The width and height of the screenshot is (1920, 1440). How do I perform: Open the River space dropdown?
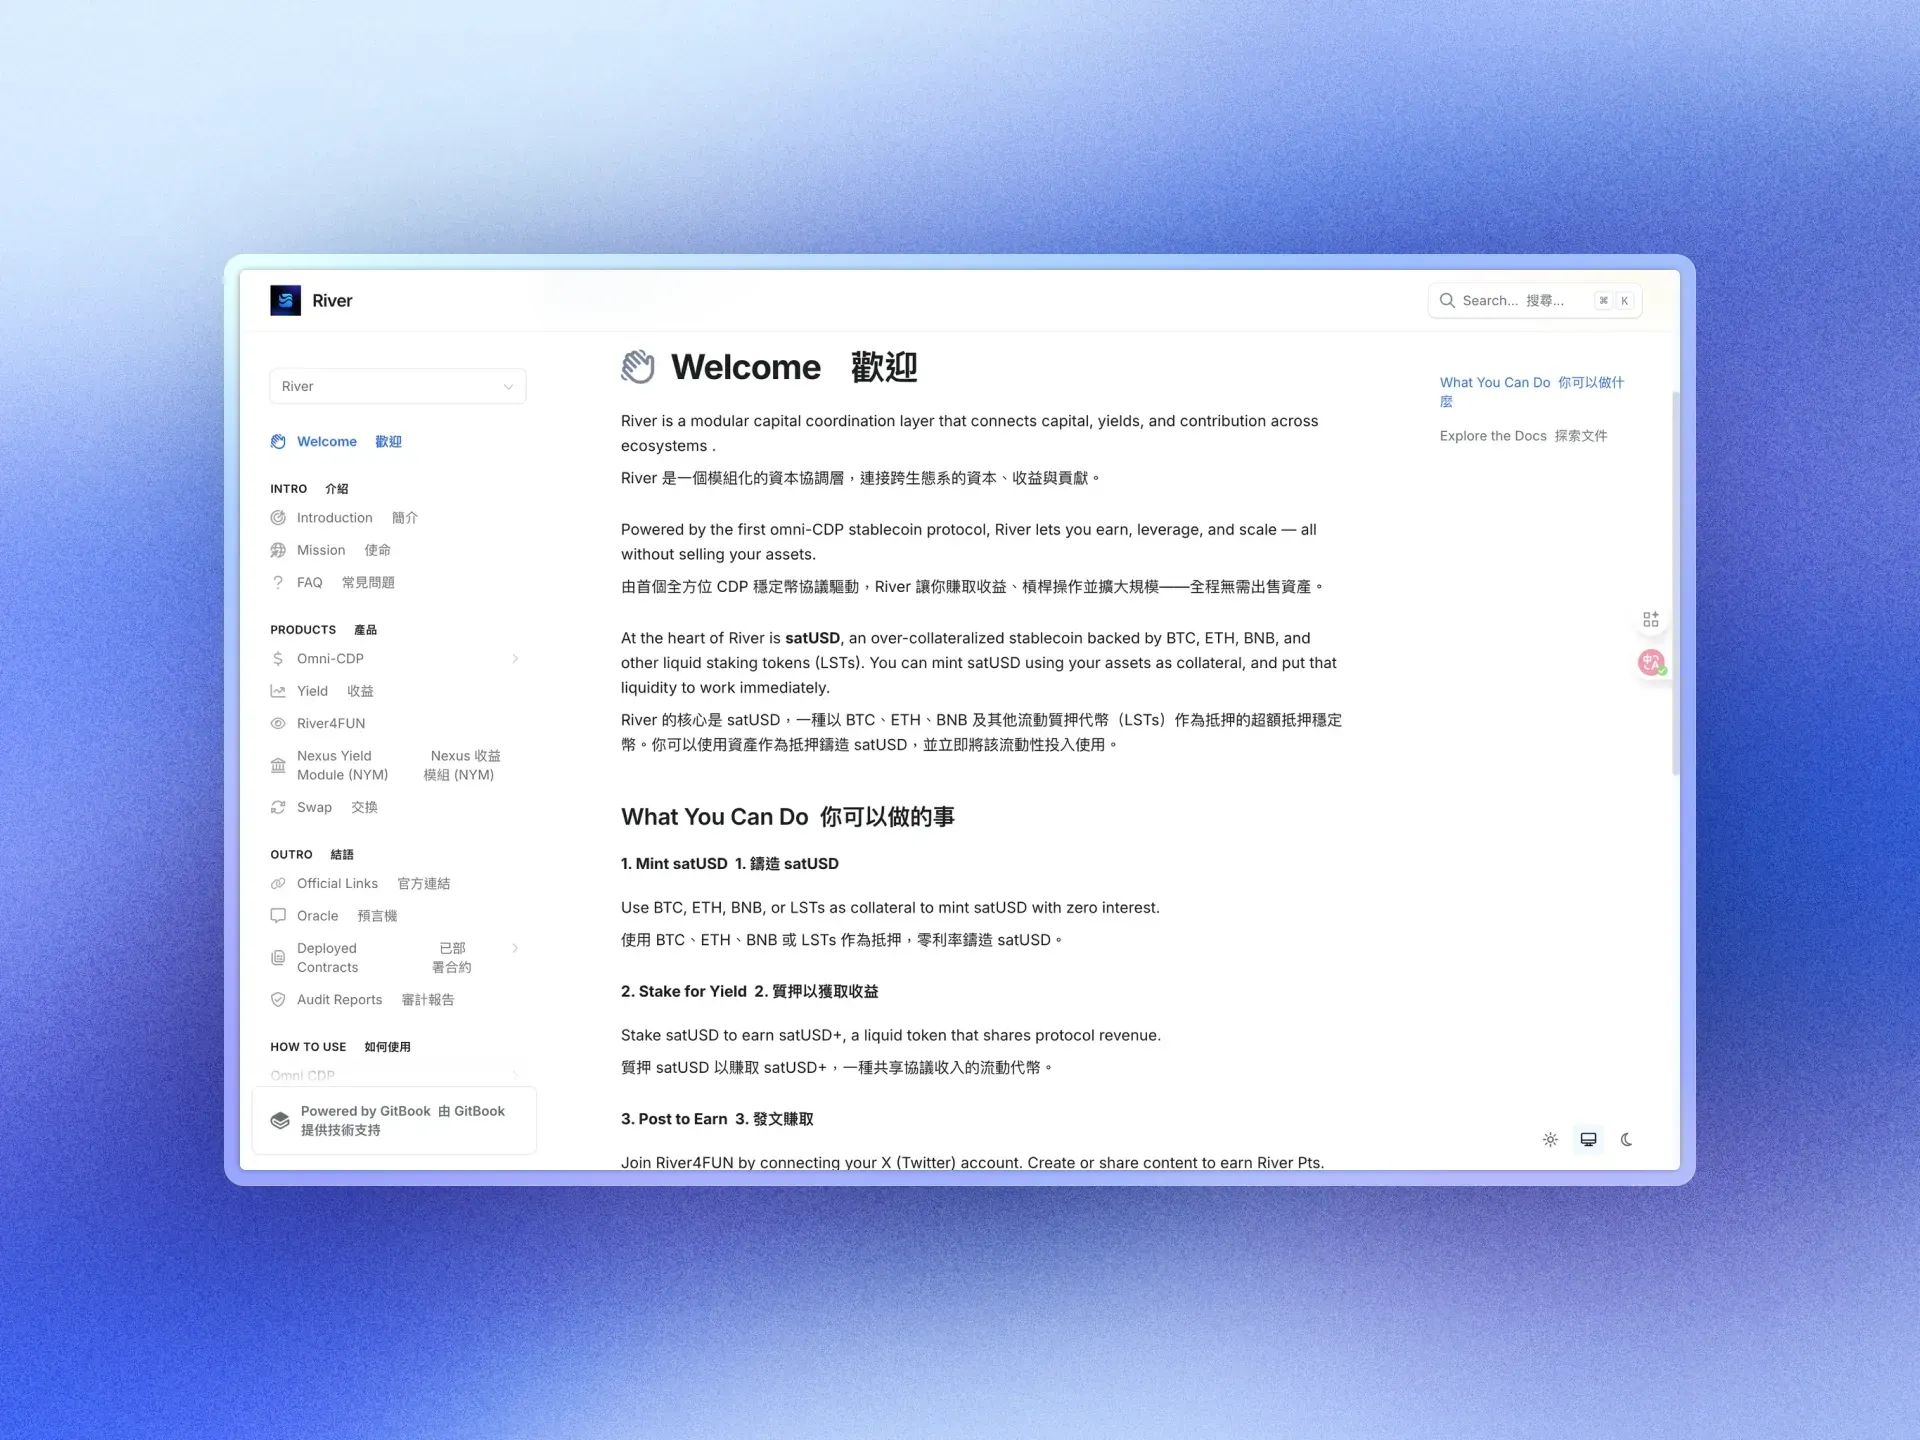[398, 386]
